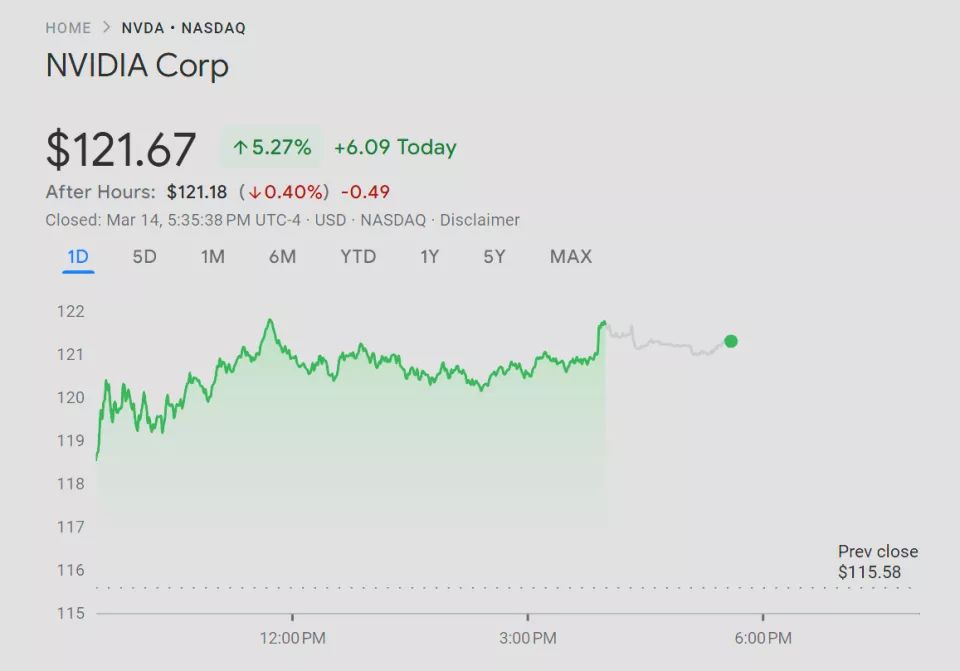Select the MAX time range
Screen dimensions: 960x671
point(571,257)
